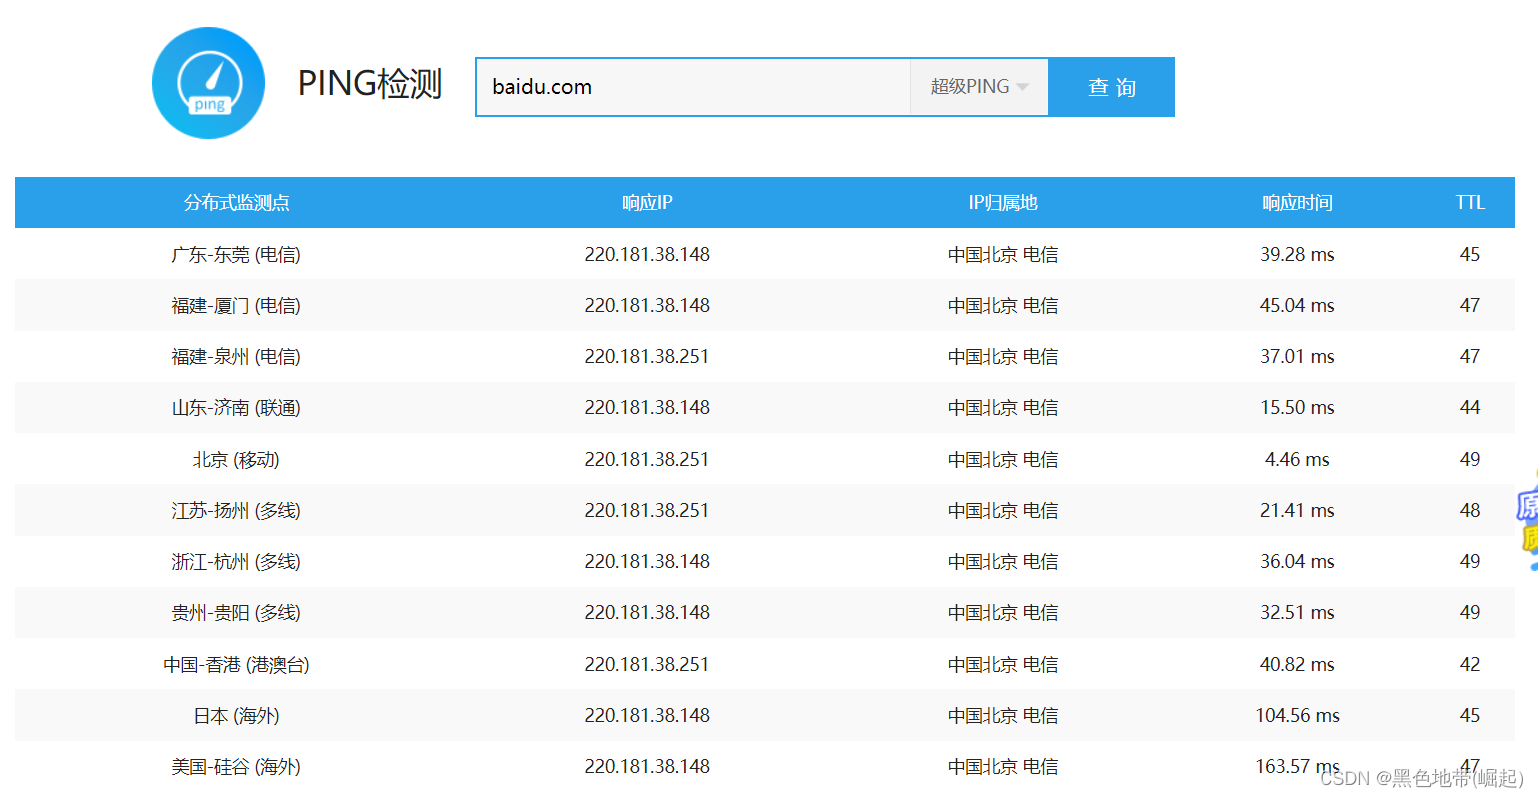
Task: Click the 39.28 ms response time
Action: tap(1297, 255)
